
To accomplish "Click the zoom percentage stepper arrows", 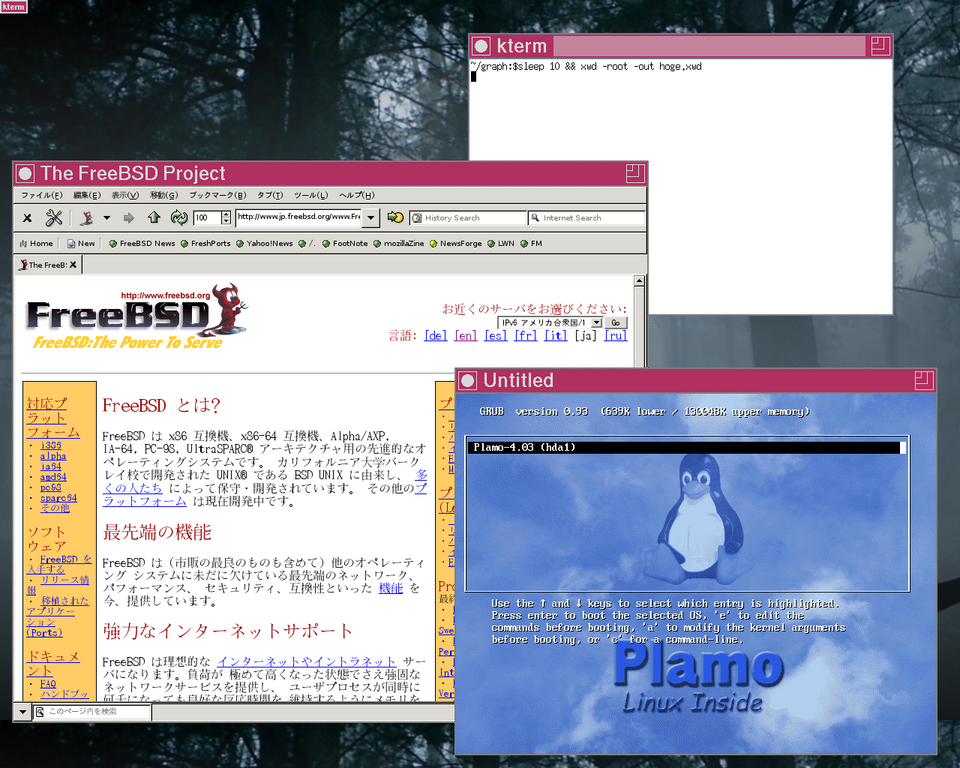I will (226, 217).
